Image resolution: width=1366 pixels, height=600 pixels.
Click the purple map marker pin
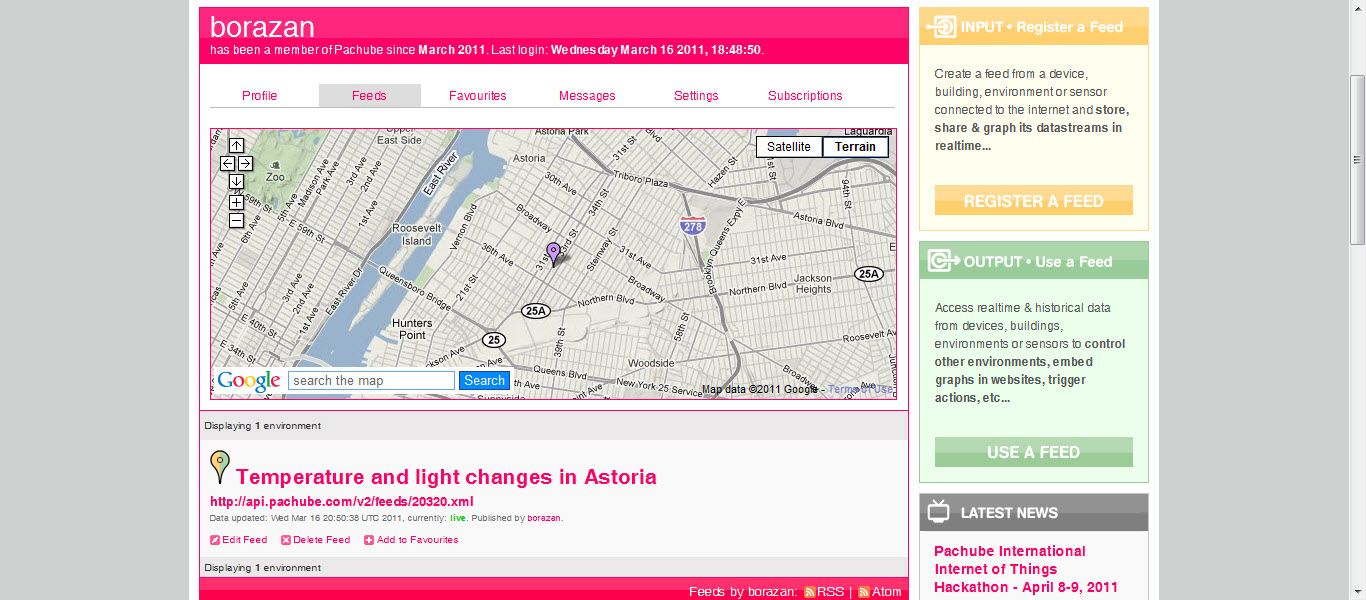click(x=553, y=252)
